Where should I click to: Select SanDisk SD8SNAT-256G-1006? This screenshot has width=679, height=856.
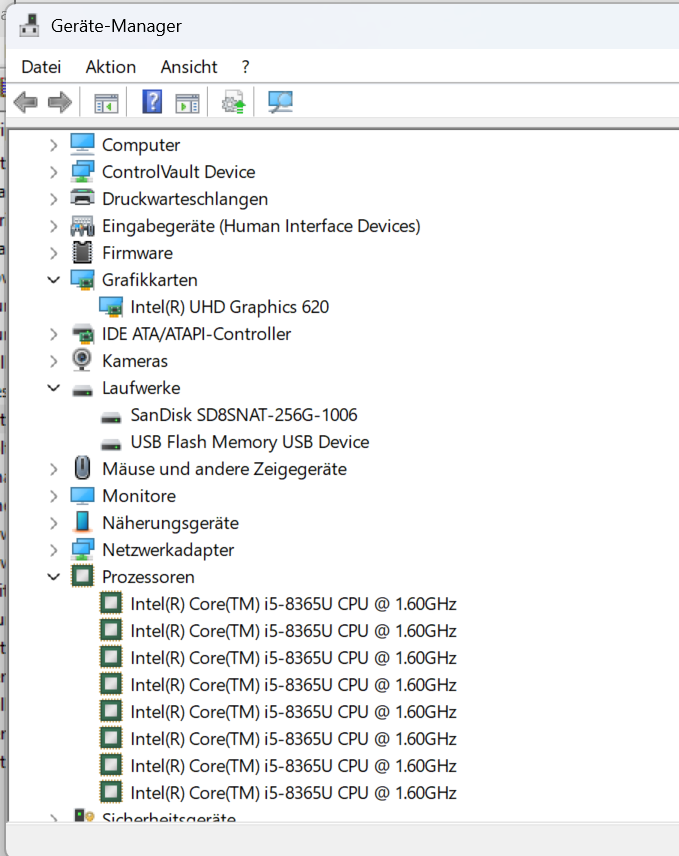[244, 415]
